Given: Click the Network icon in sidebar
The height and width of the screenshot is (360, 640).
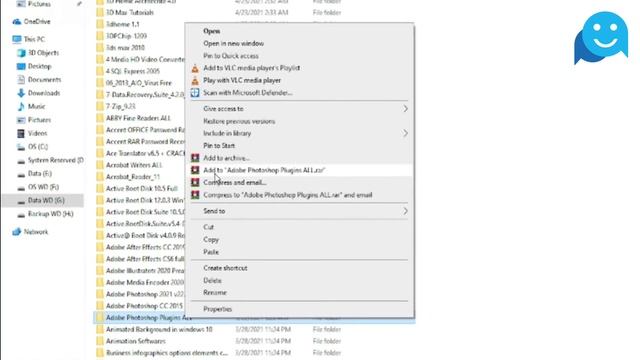Looking at the screenshot, I should point(17,232).
